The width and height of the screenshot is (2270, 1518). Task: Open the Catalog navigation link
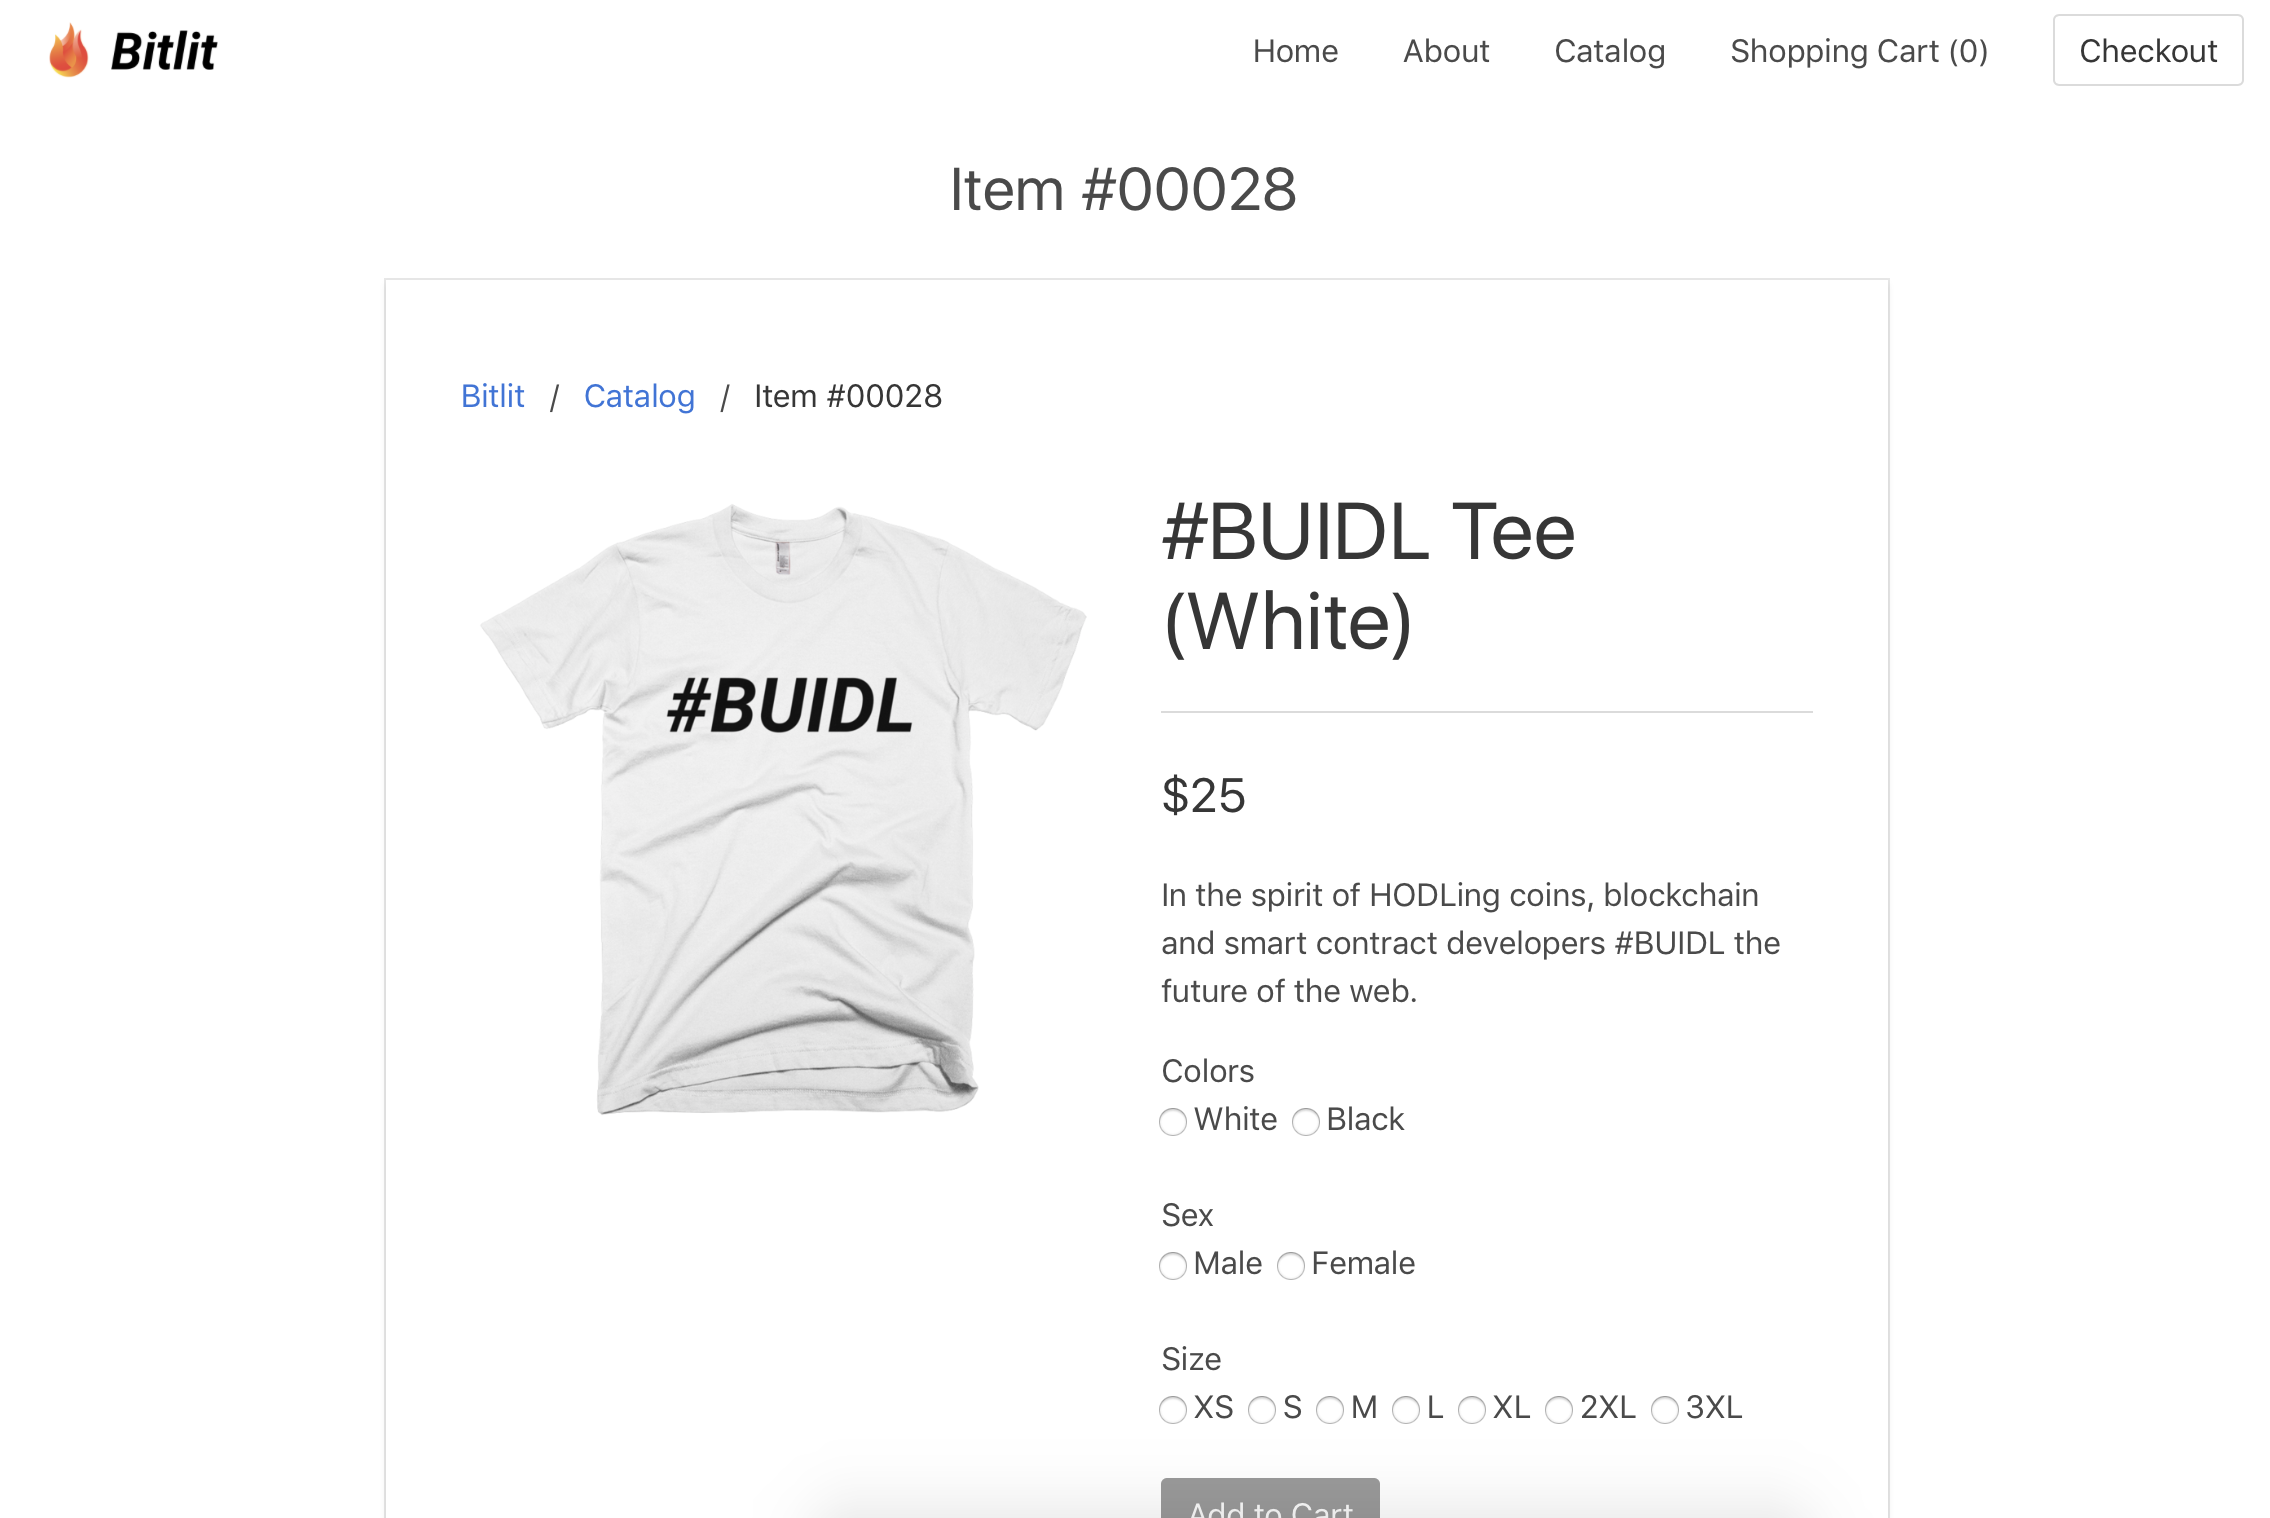click(x=1609, y=51)
